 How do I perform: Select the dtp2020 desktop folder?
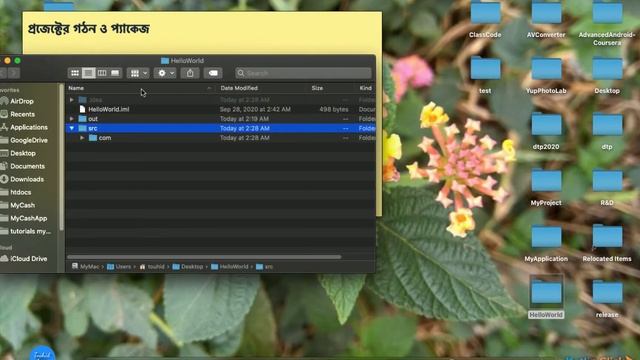click(546, 131)
